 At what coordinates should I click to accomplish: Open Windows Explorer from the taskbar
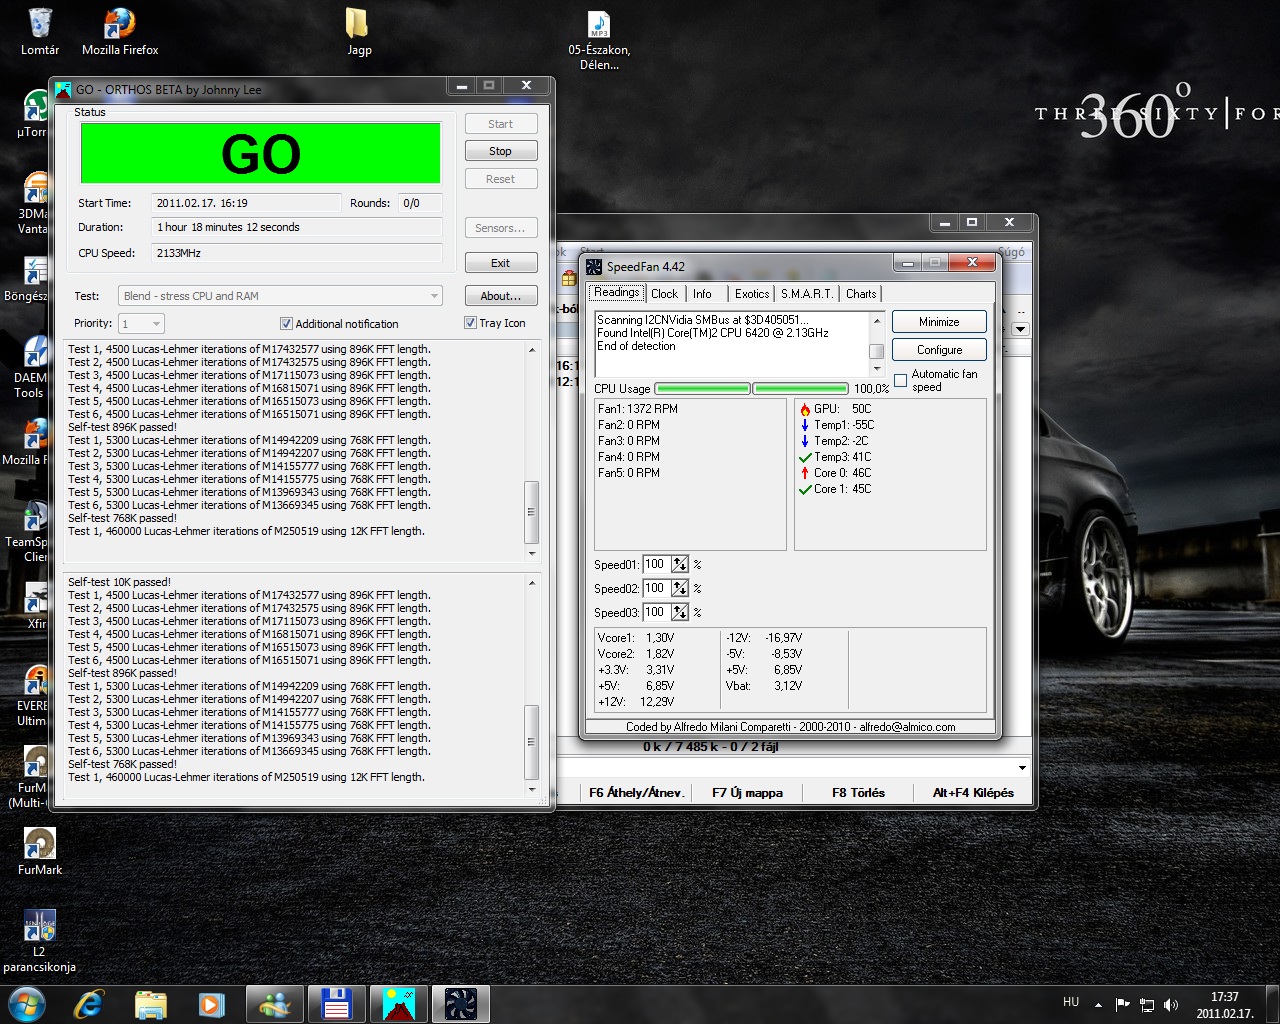(x=150, y=1003)
